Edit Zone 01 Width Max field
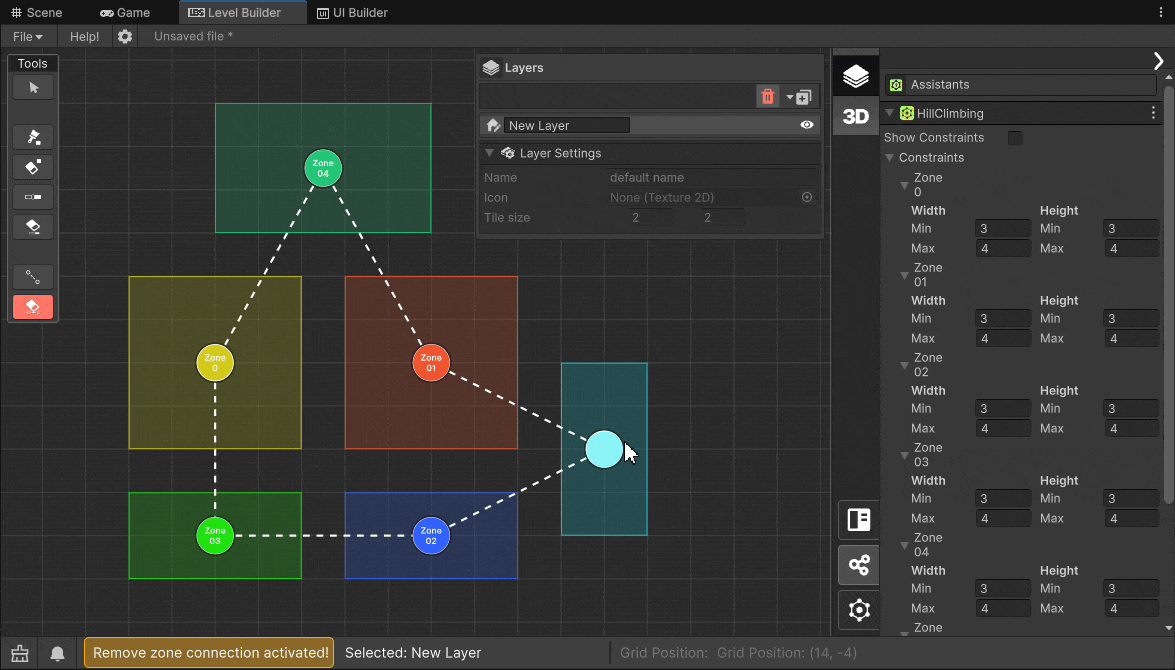The width and height of the screenshot is (1175, 670). 1003,339
